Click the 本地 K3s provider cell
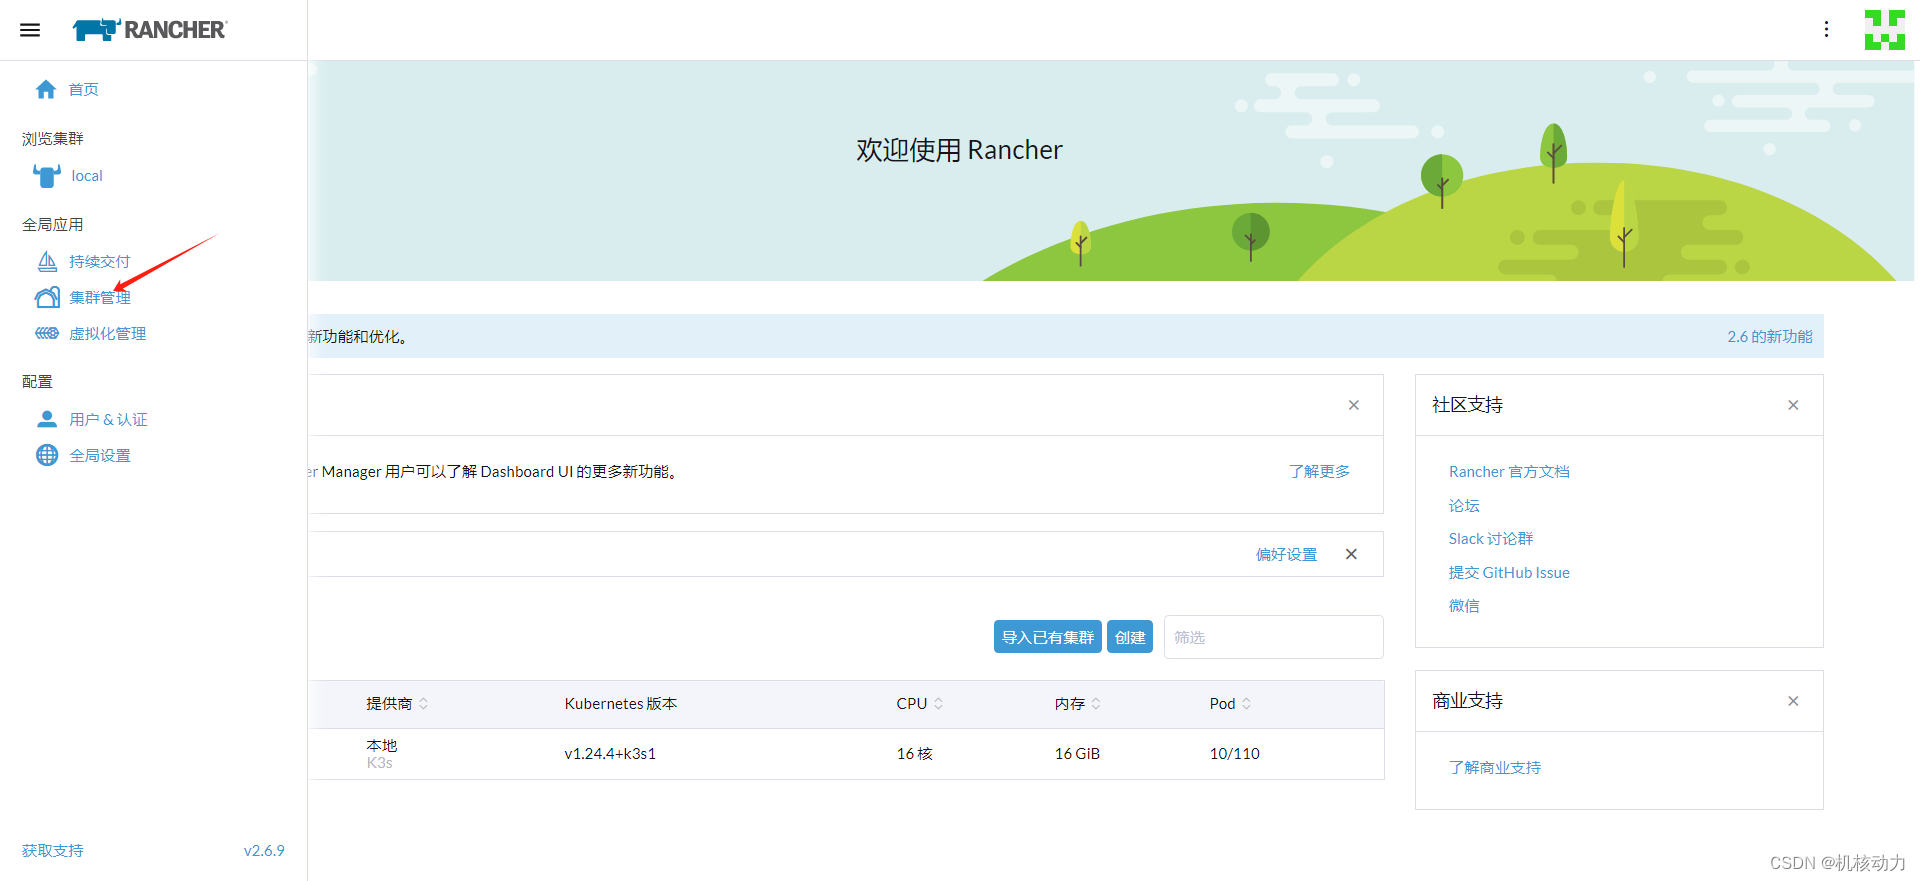1920x881 pixels. pyautogui.click(x=382, y=754)
